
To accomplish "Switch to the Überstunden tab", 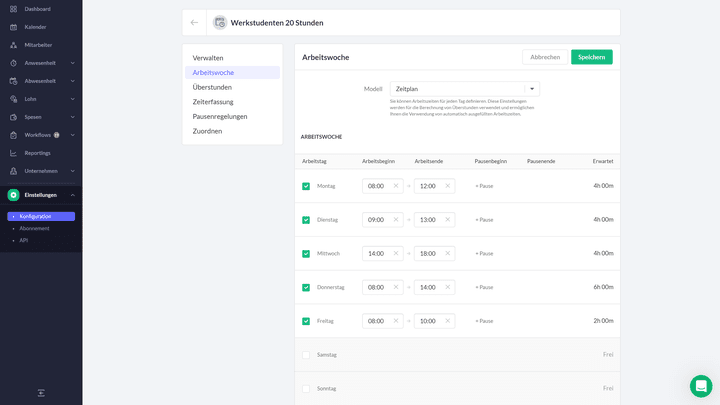I will pos(212,87).
